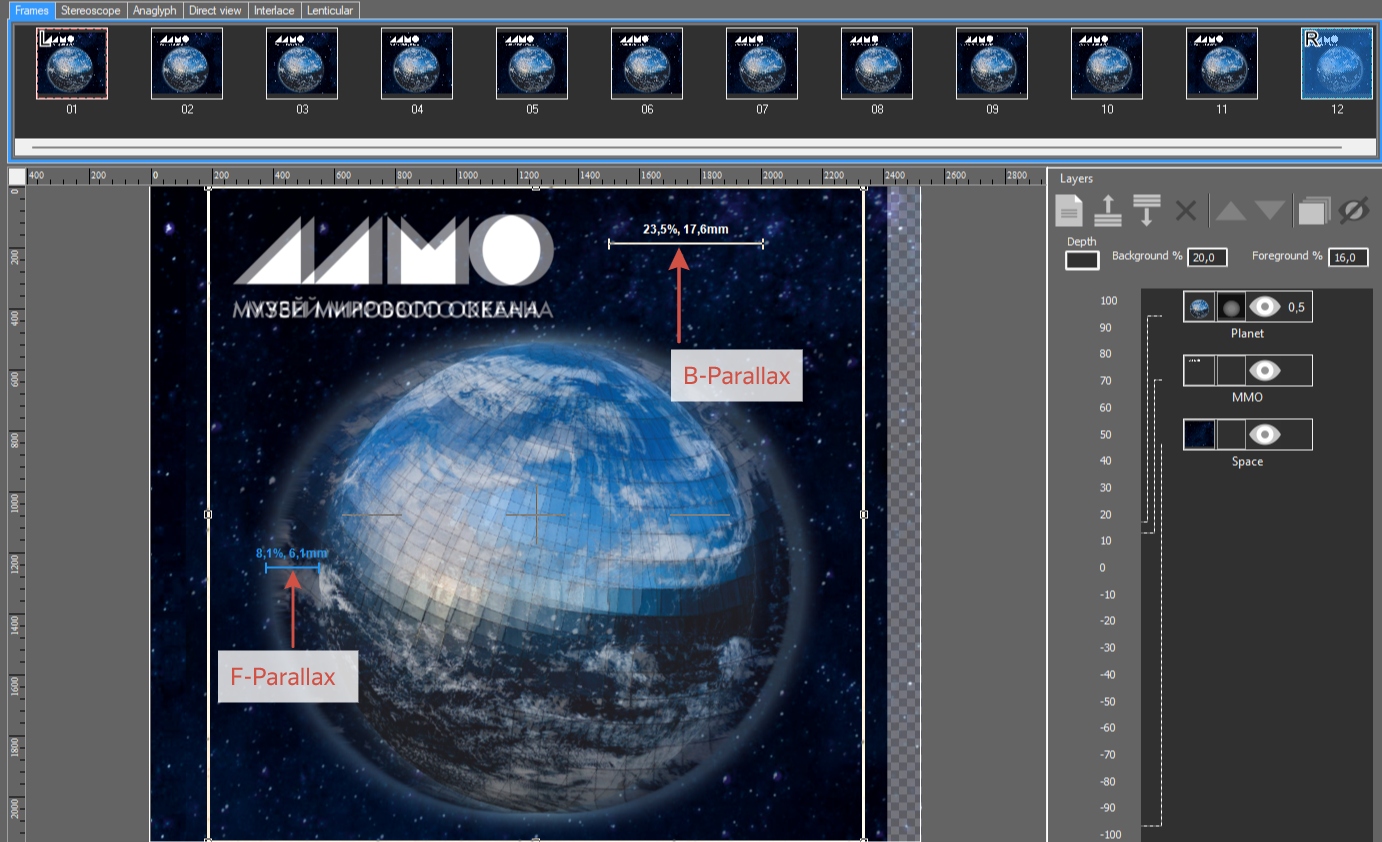Open the Anaglyph tab
The height and width of the screenshot is (842, 1382).
(154, 10)
